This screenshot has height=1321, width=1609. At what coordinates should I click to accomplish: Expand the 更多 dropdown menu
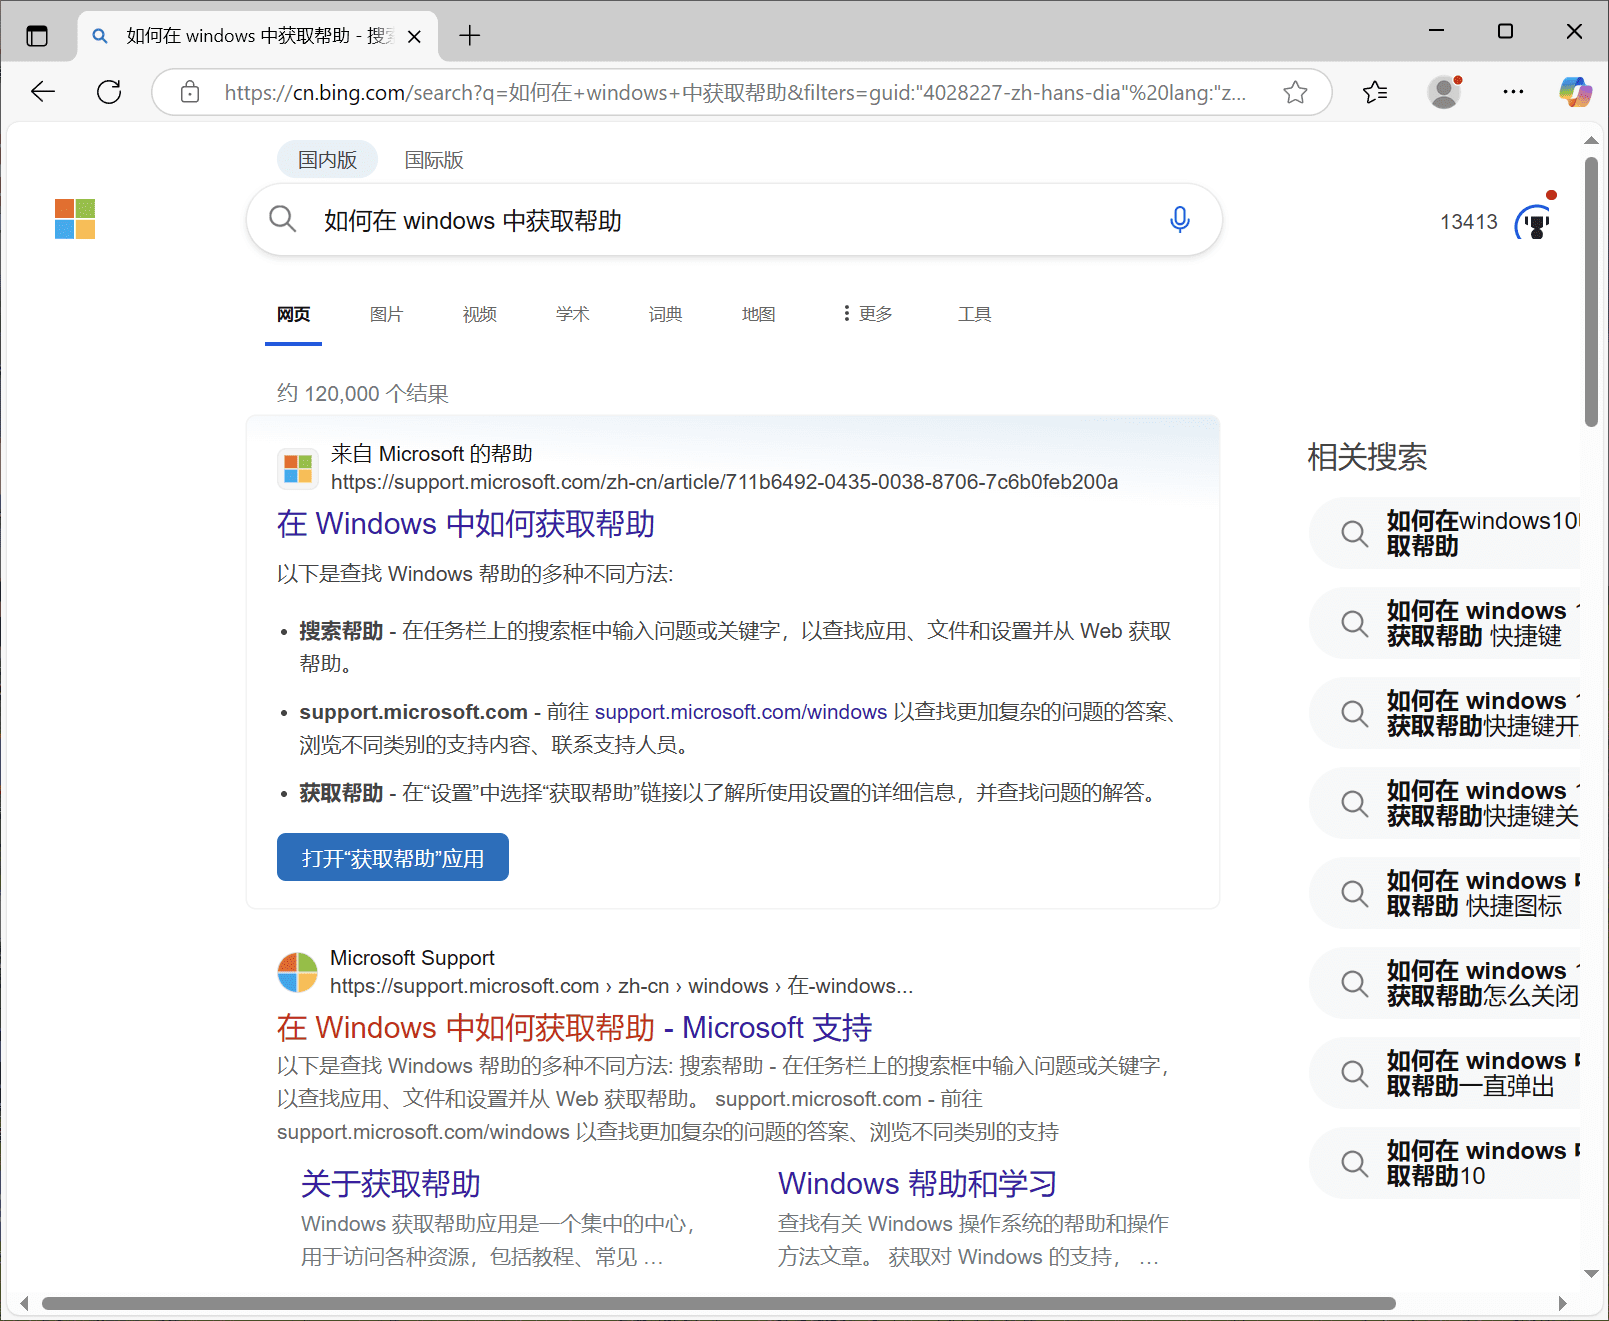(867, 314)
